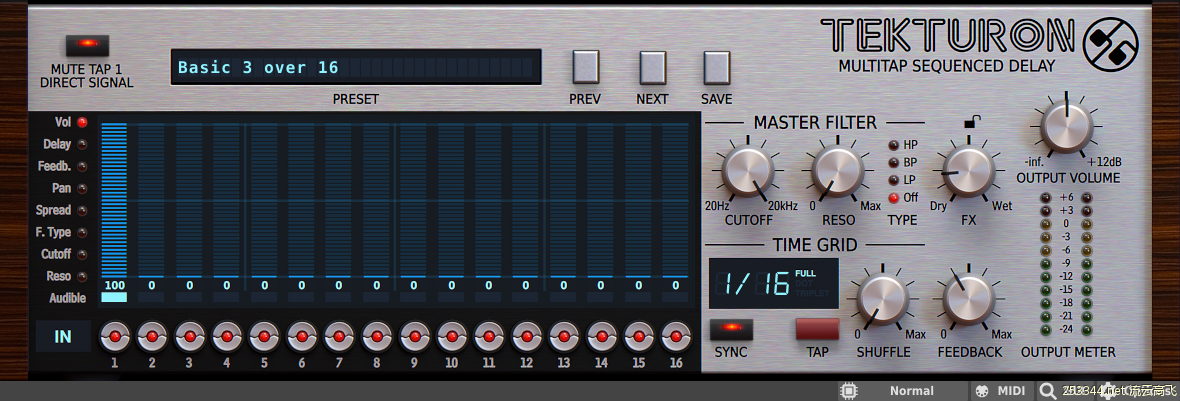Select the Pan parameter row LED
Viewport: 1180px width, 401px height.
click(x=82, y=188)
